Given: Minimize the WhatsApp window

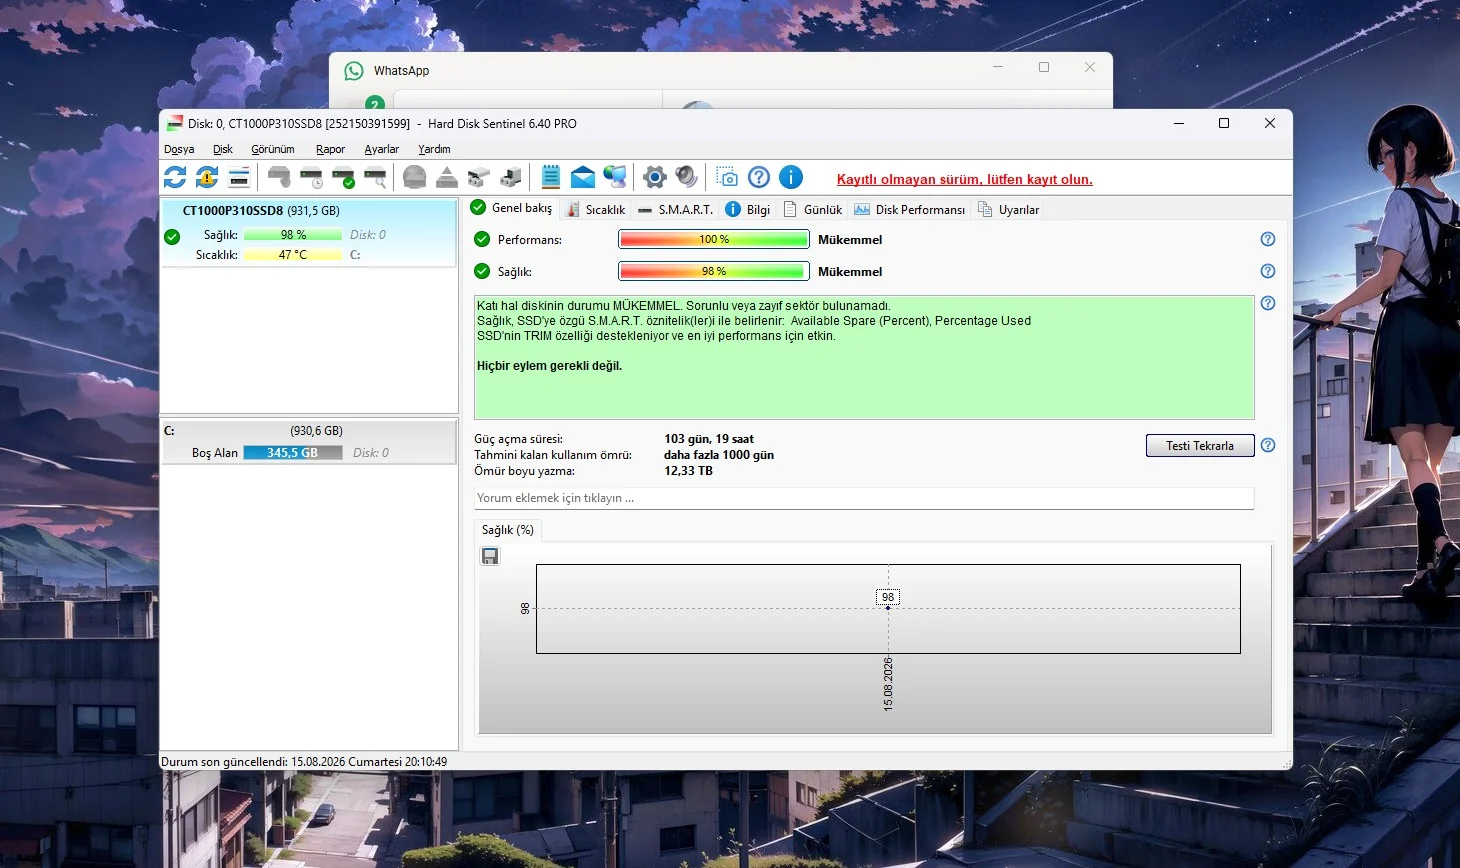Looking at the screenshot, I should click(998, 67).
